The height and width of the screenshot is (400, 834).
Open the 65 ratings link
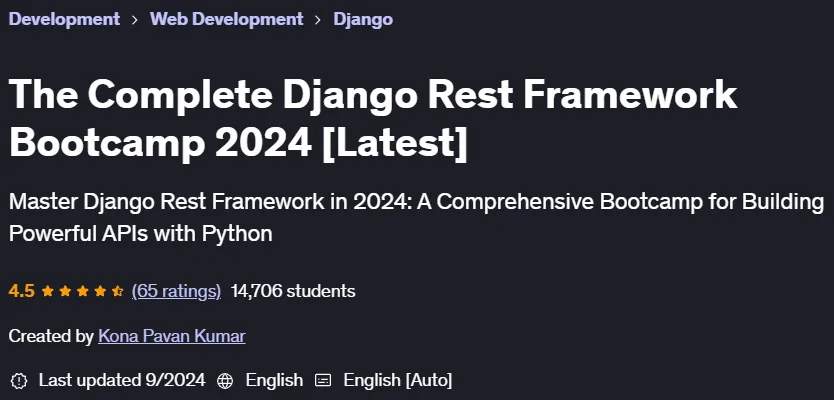[x=176, y=291]
